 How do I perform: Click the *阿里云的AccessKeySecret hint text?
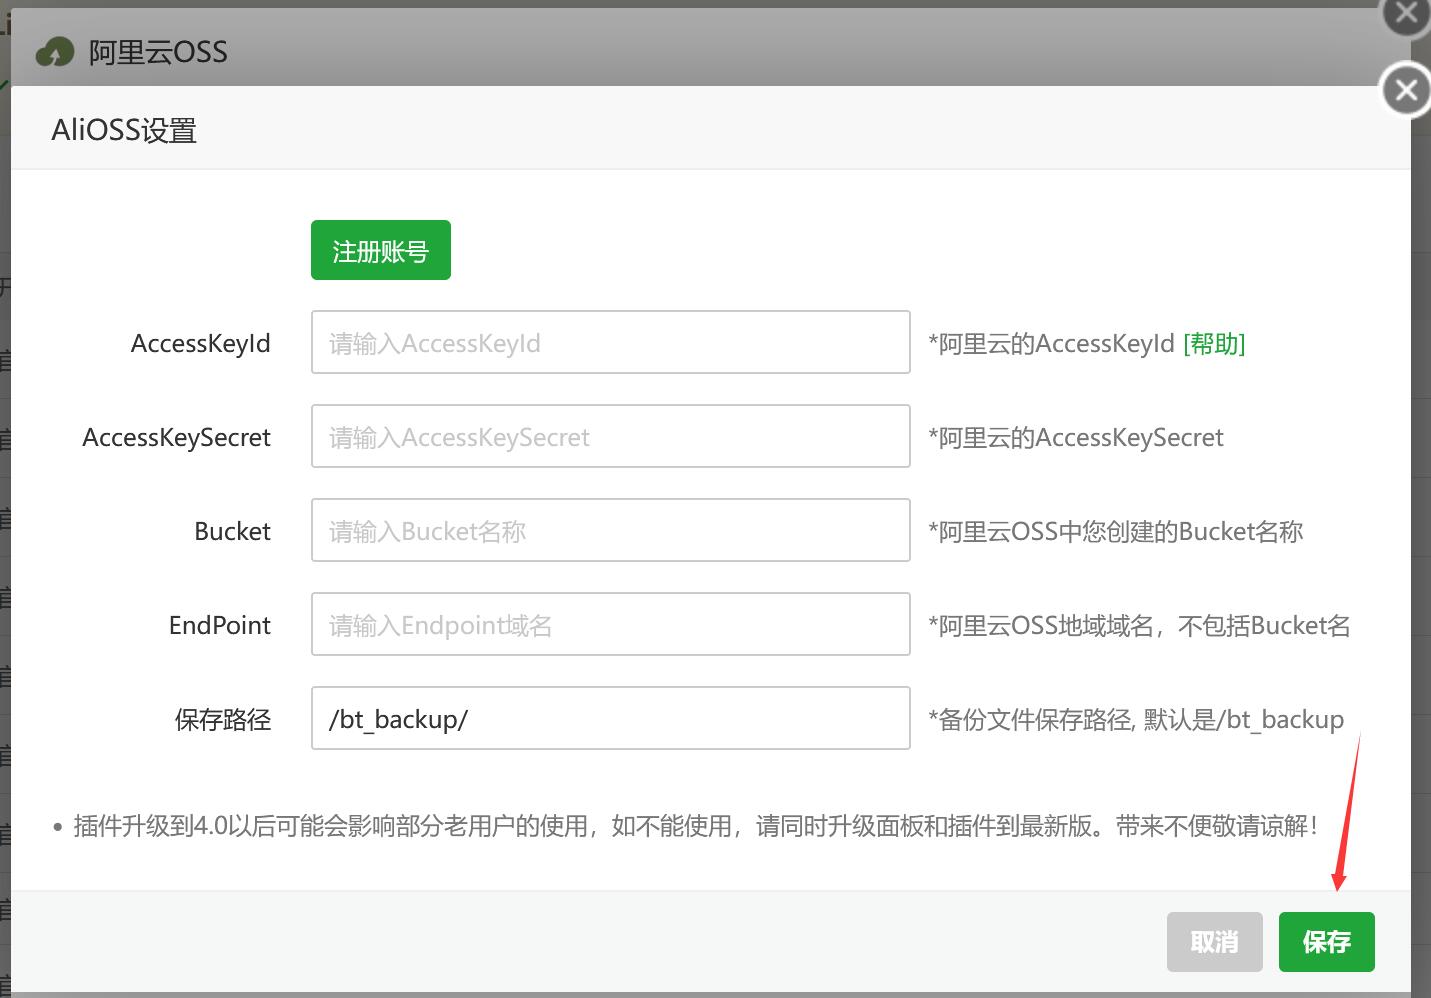pyautogui.click(x=1076, y=438)
